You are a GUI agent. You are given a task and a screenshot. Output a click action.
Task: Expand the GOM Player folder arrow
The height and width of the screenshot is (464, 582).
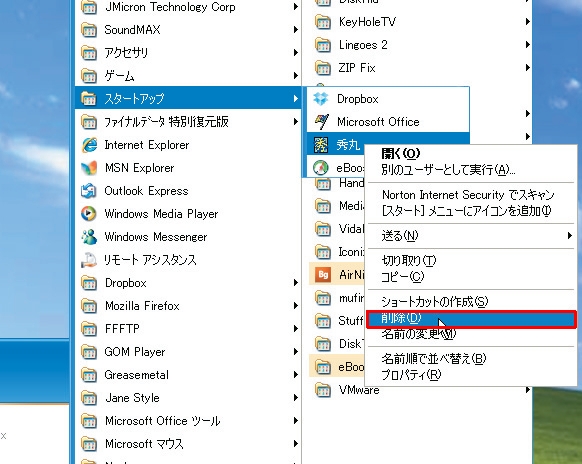(295, 352)
